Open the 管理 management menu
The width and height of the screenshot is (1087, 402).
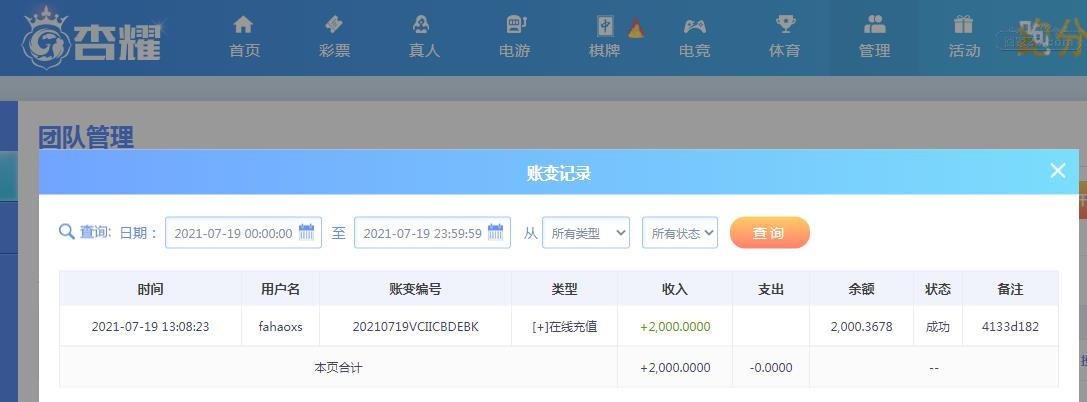874,36
